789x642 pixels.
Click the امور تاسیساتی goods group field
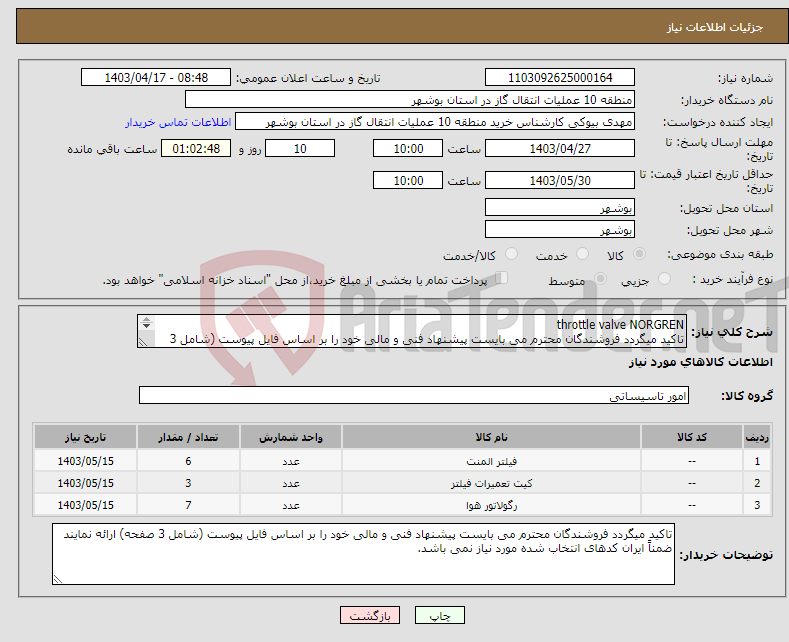point(414,395)
